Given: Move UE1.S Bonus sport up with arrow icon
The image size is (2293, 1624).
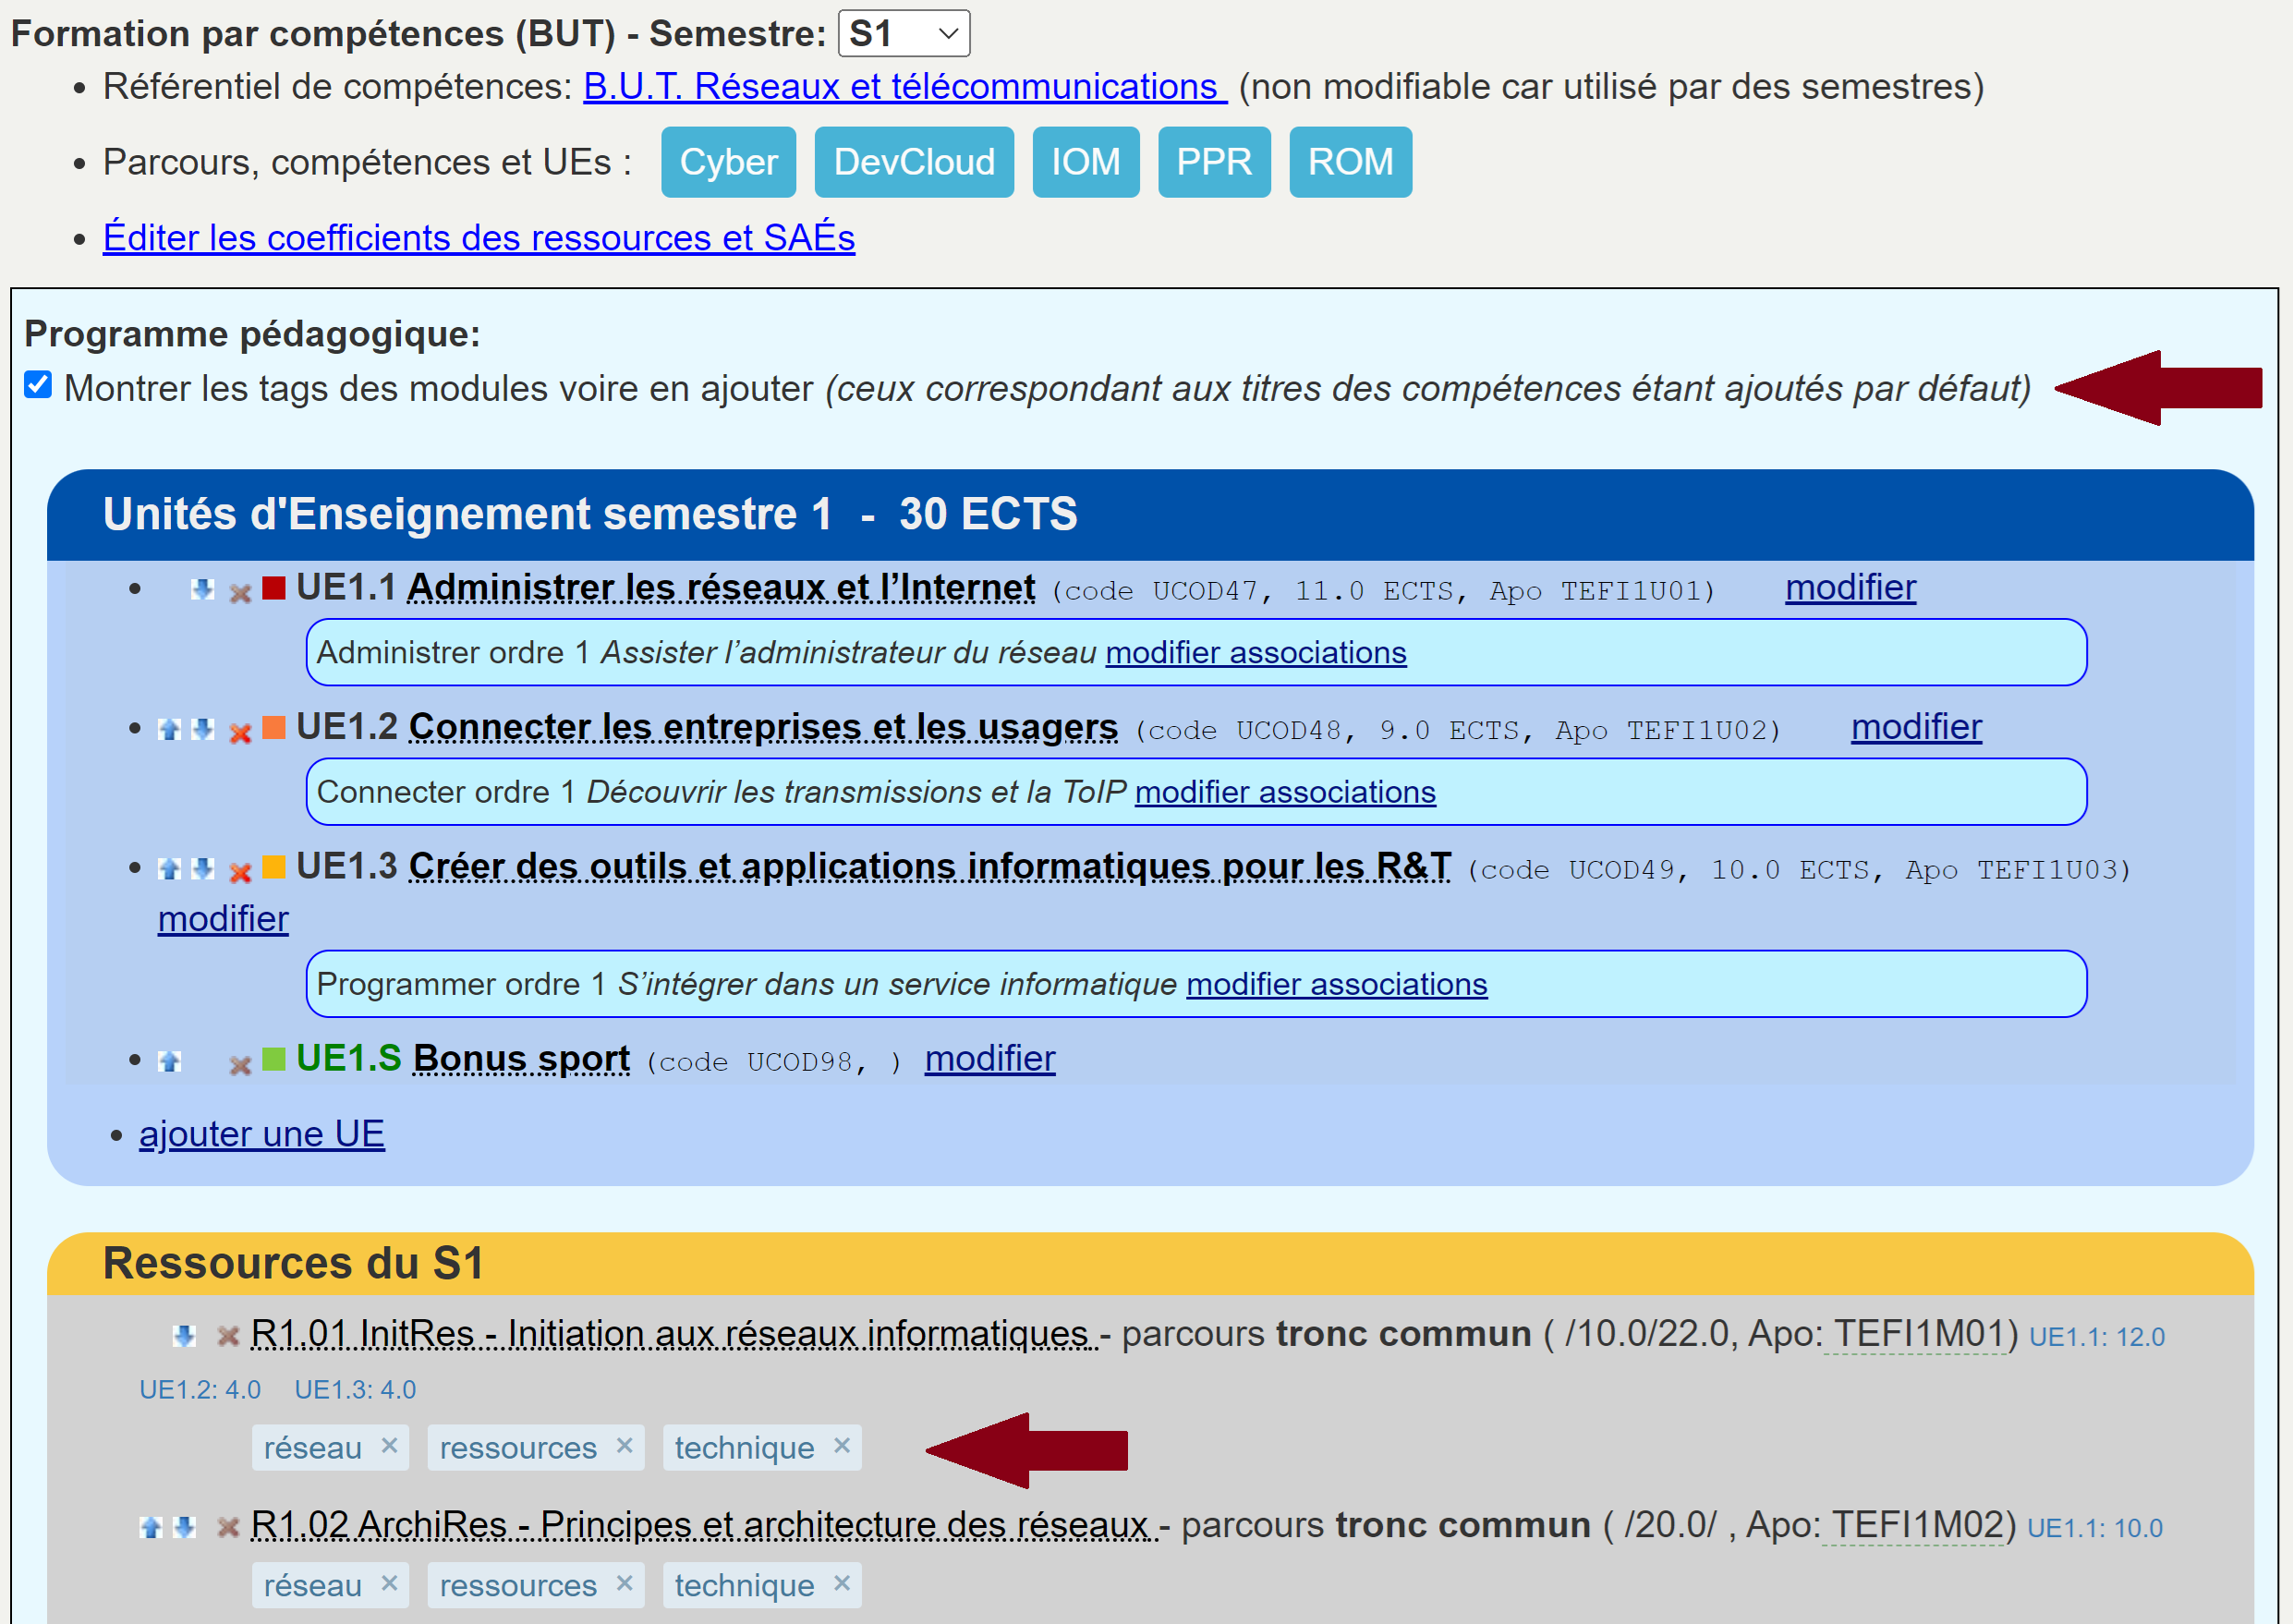Looking at the screenshot, I should tap(169, 1061).
